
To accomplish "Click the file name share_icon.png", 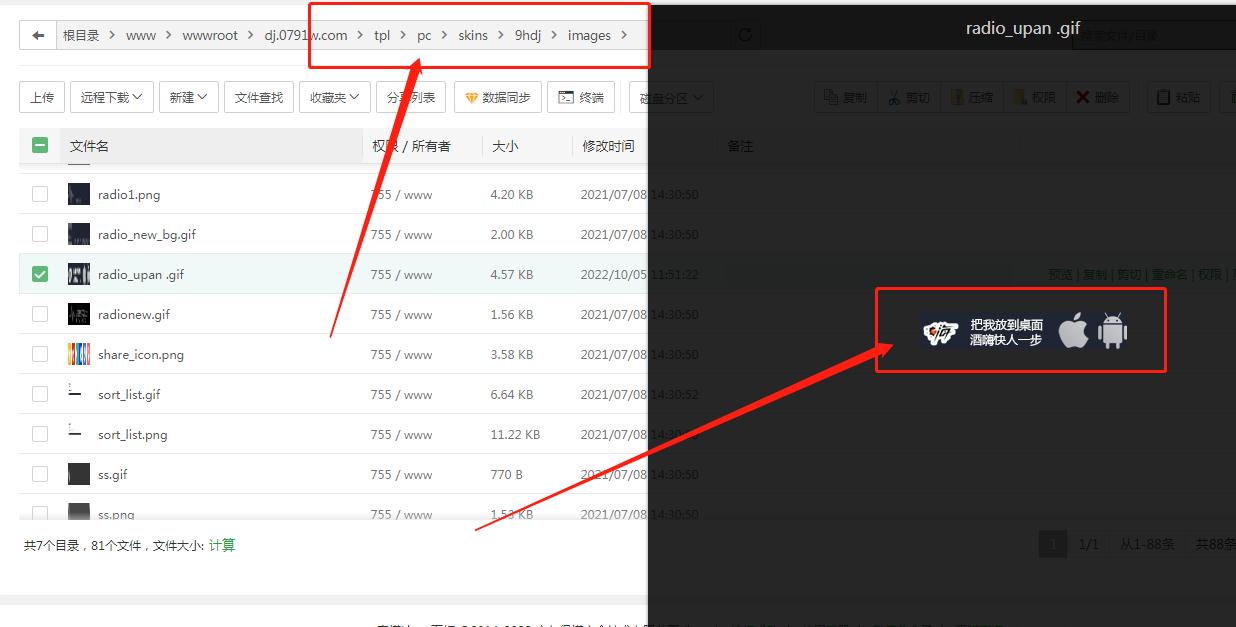I will pyautogui.click(x=141, y=354).
